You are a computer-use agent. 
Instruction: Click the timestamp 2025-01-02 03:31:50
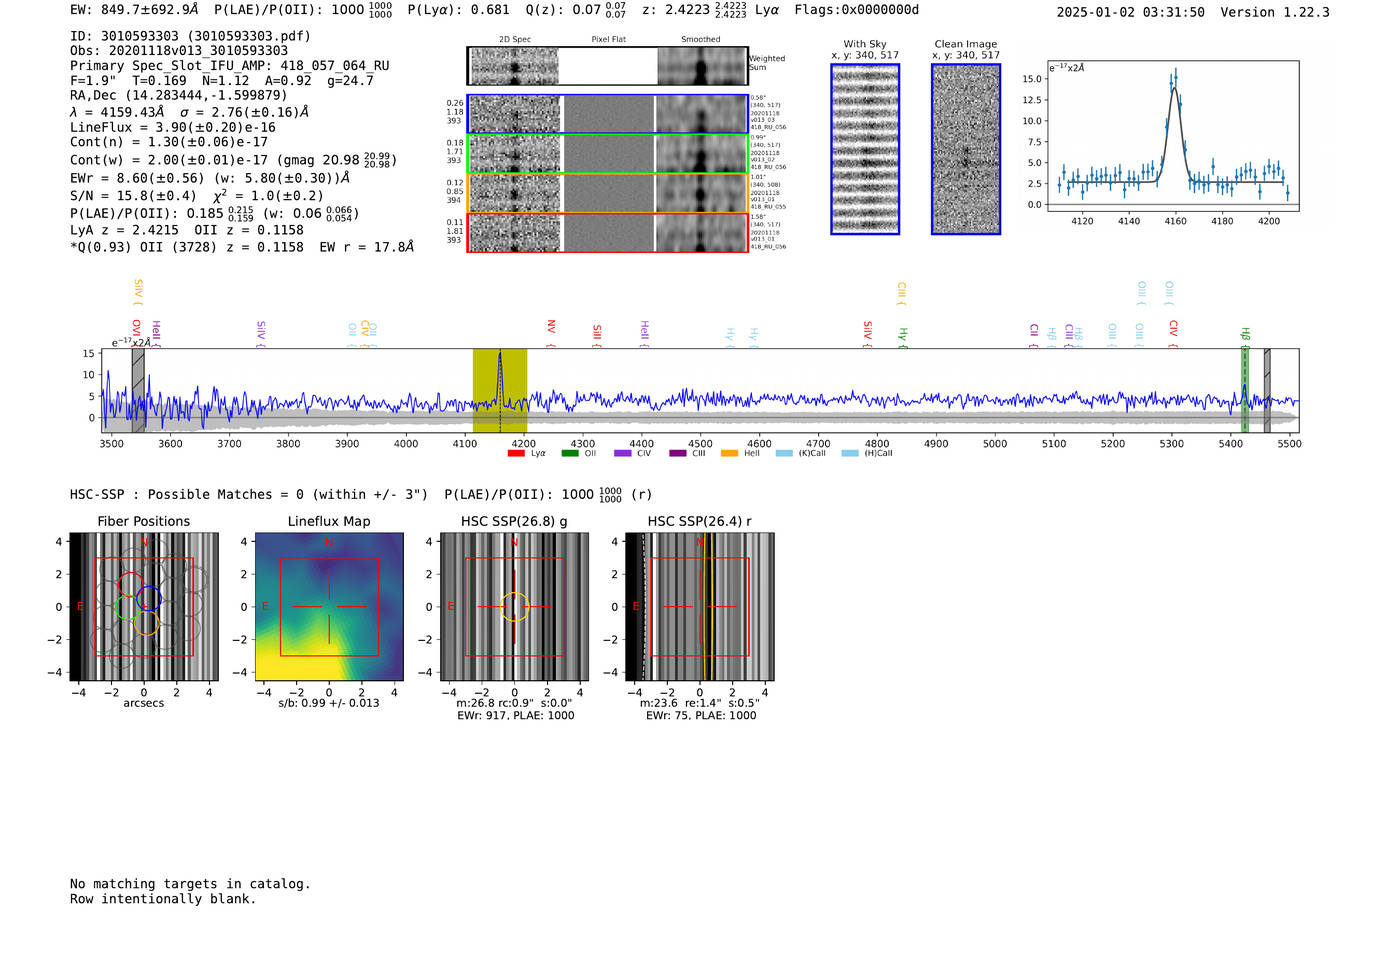click(x=1131, y=12)
